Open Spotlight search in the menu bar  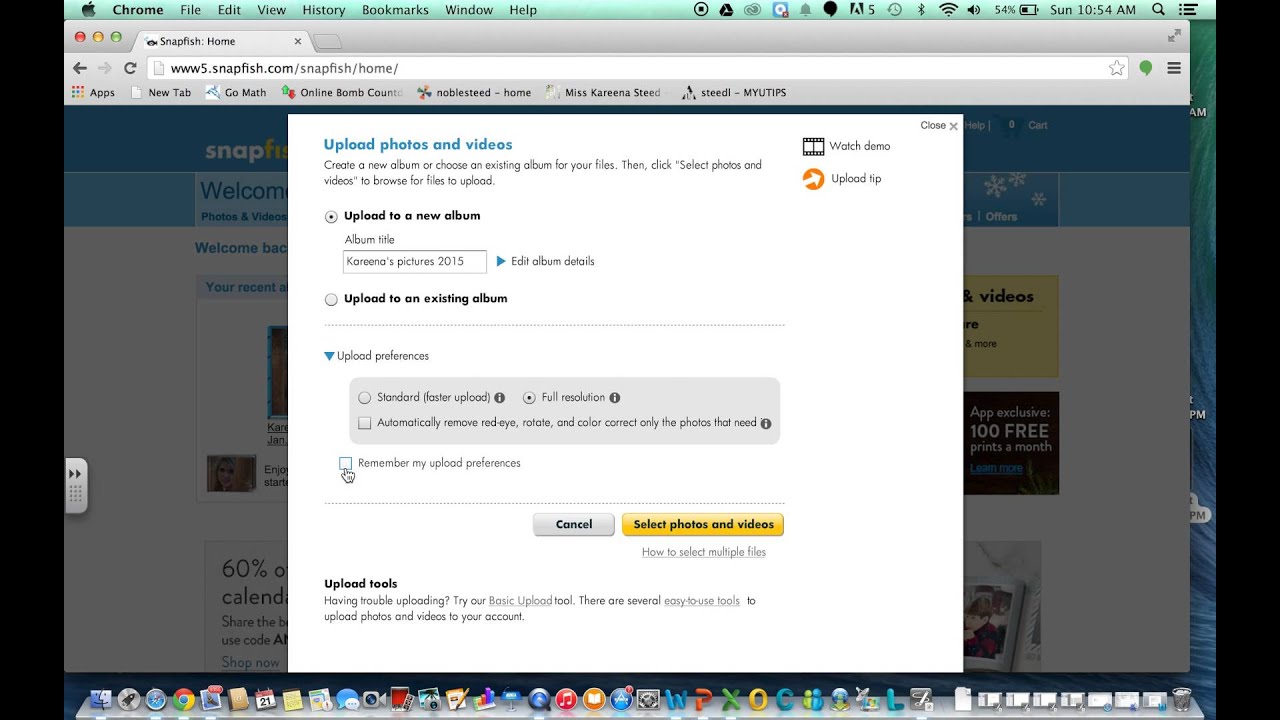[x=1158, y=10]
